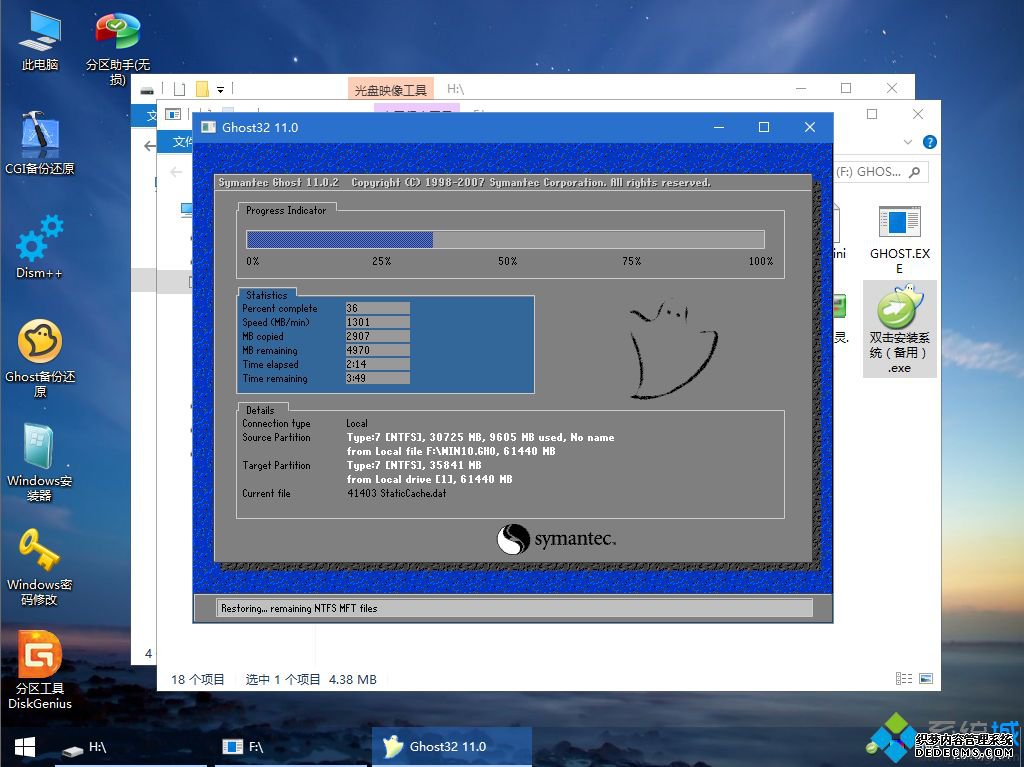Screen dimensions: 1024x767
Task: Open 分区助手(无损) desktop icon
Action: point(118,47)
